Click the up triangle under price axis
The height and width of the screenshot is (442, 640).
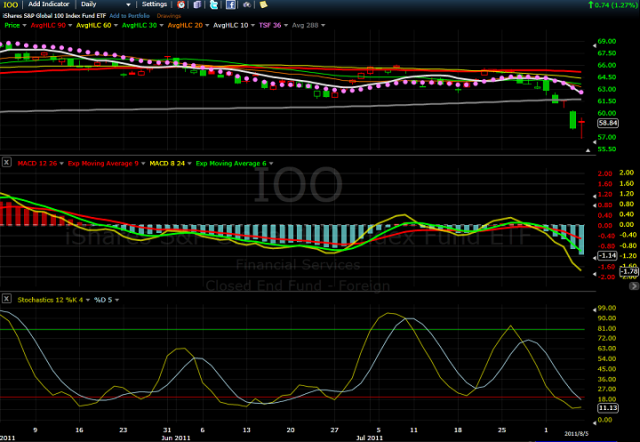588,150
